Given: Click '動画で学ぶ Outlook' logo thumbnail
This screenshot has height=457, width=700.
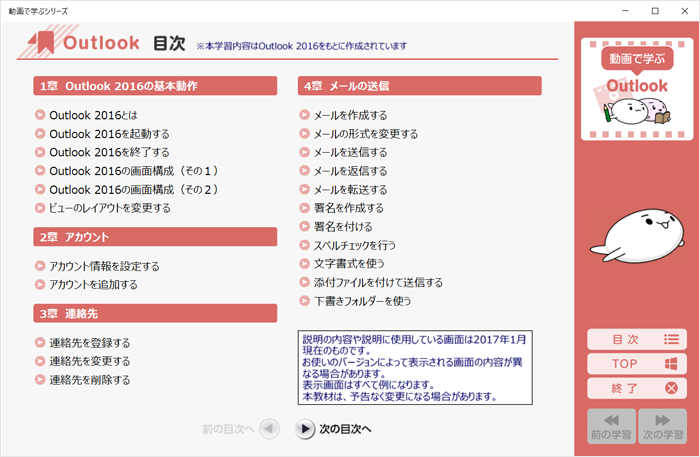Looking at the screenshot, I should point(637,89).
